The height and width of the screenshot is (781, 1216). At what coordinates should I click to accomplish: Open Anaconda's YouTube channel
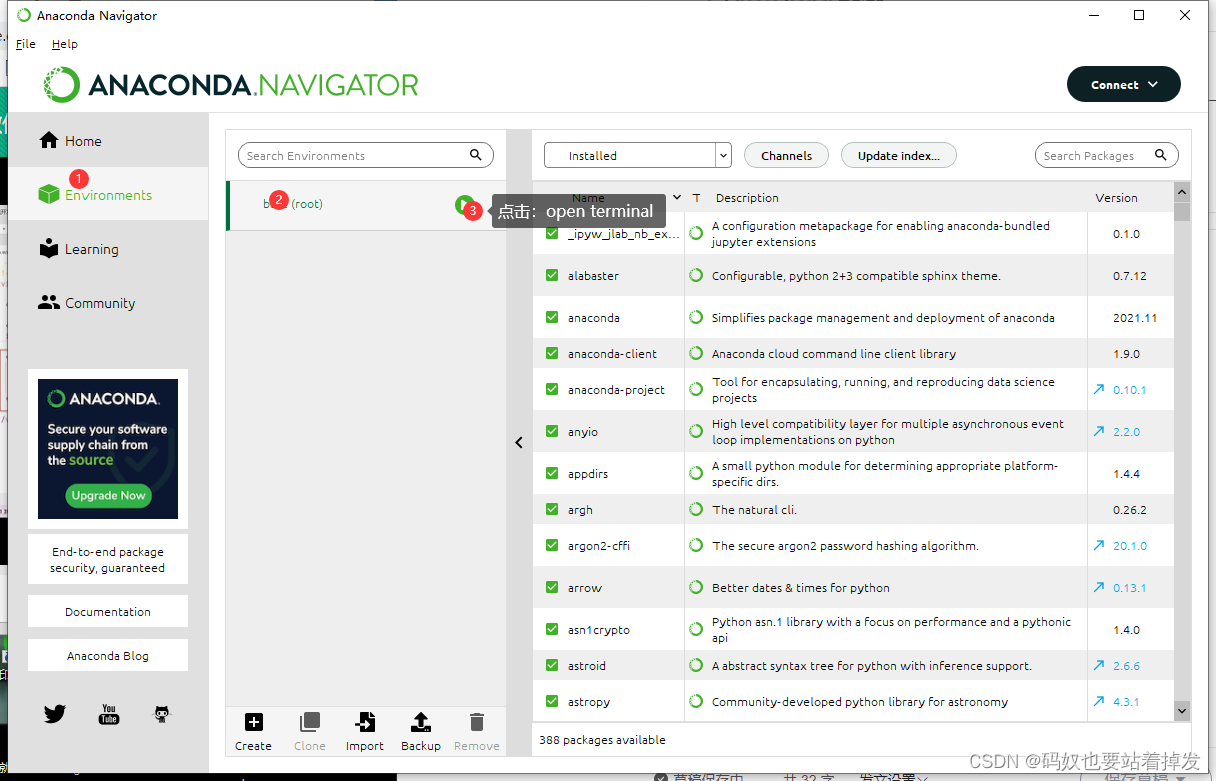click(x=109, y=714)
